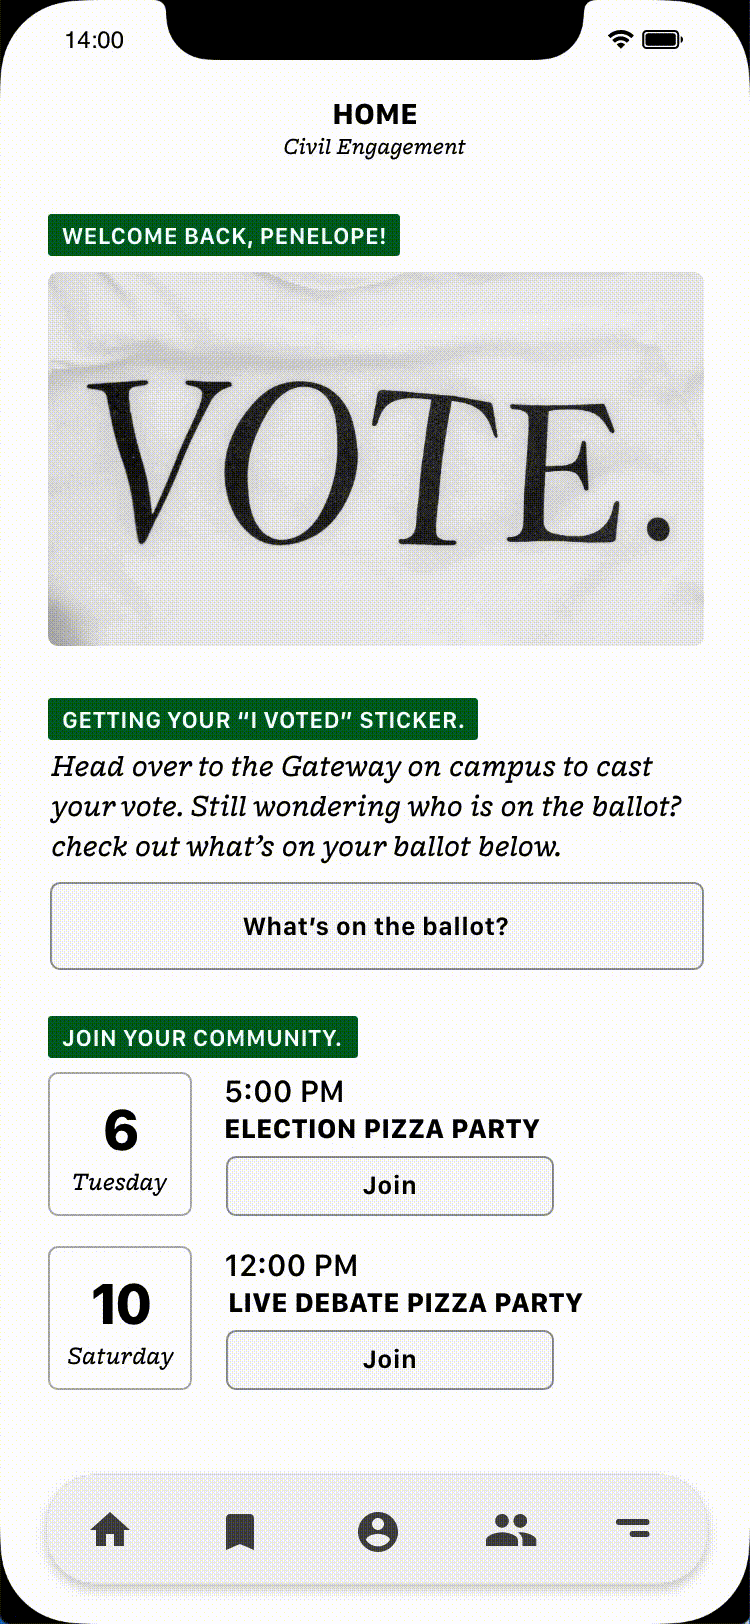
Task: Join the Live Debate Pizza Party event
Action: tap(389, 1360)
